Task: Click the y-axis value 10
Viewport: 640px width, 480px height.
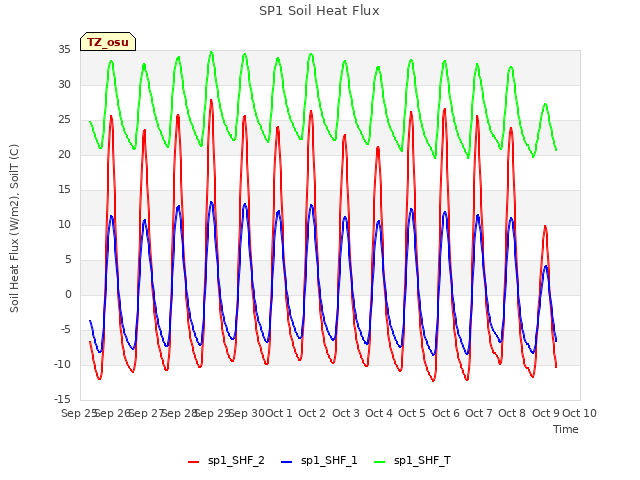Action: (x=64, y=225)
